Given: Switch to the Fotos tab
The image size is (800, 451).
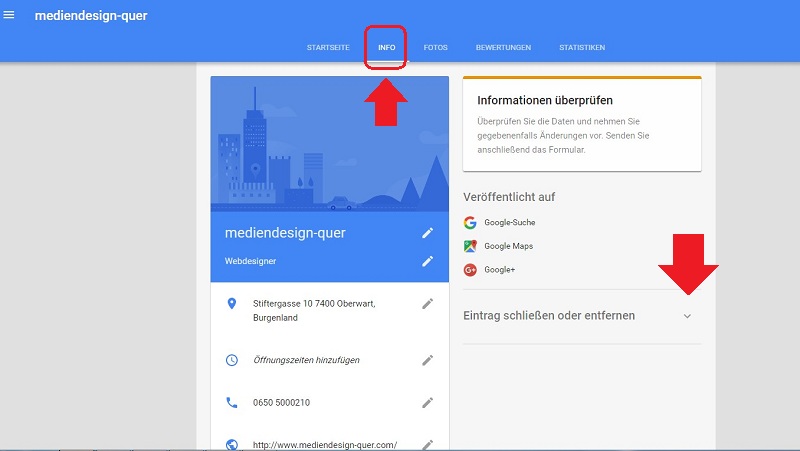Looking at the screenshot, I should tap(435, 47).
